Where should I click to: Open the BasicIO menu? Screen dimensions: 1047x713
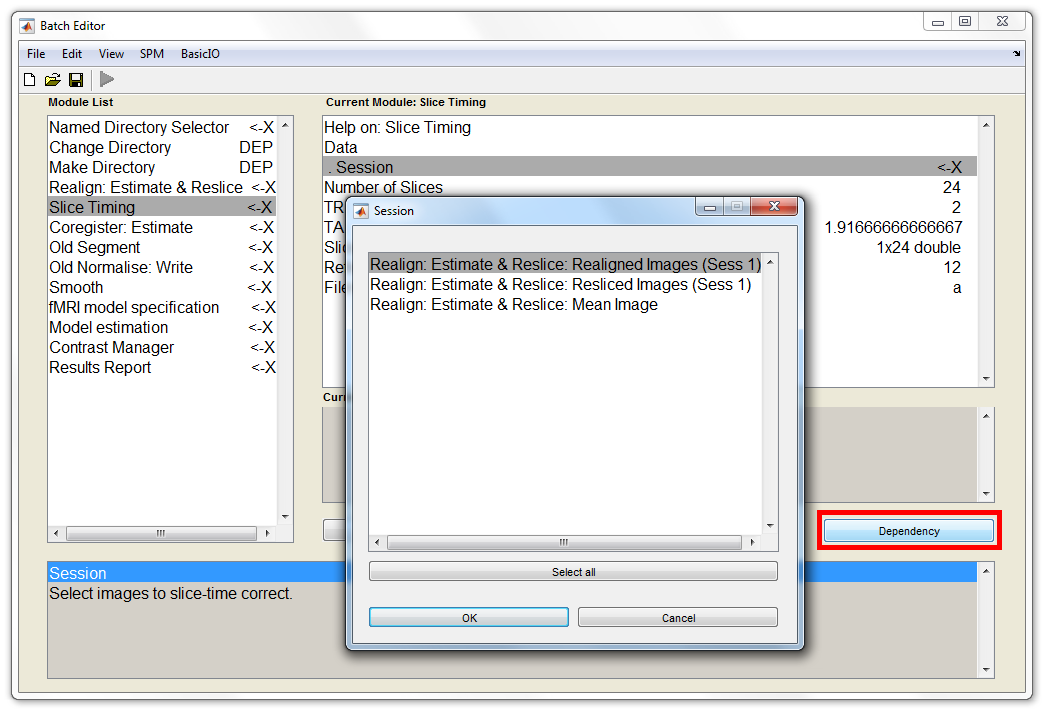[200, 54]
